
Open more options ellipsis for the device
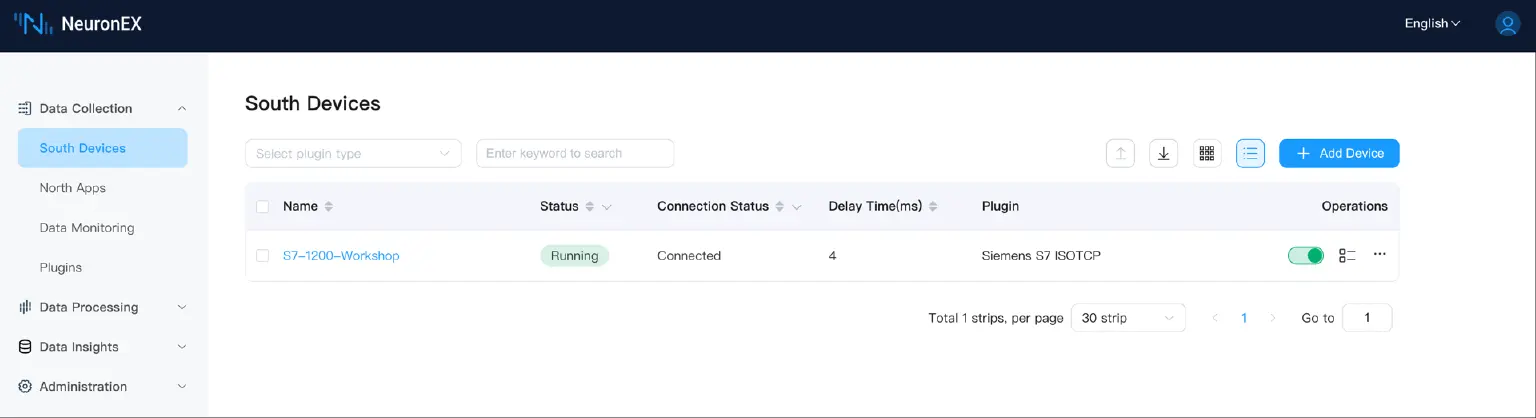(x=1380, y=255)
